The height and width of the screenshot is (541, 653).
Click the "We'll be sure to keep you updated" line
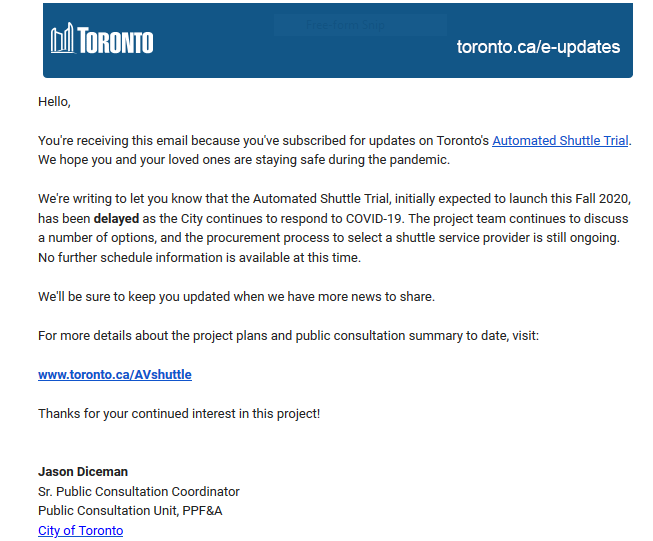click(236, 296)
